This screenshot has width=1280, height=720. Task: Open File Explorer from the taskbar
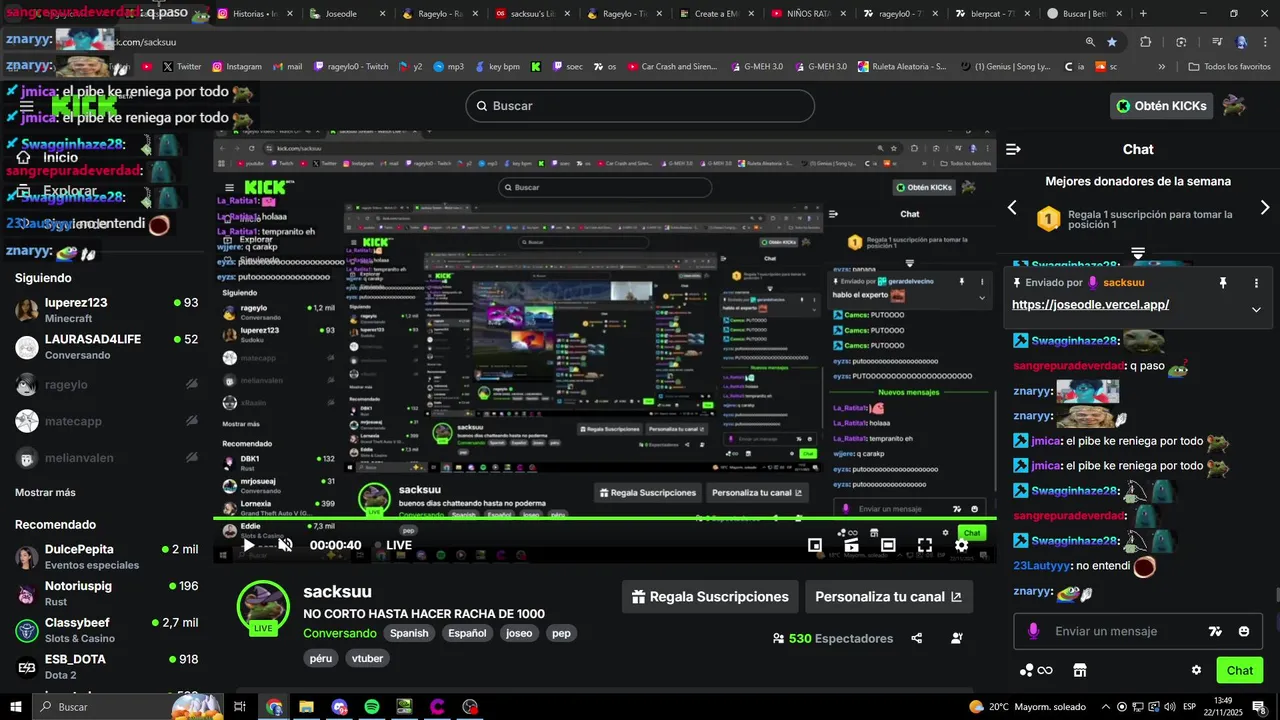point(307,707)
